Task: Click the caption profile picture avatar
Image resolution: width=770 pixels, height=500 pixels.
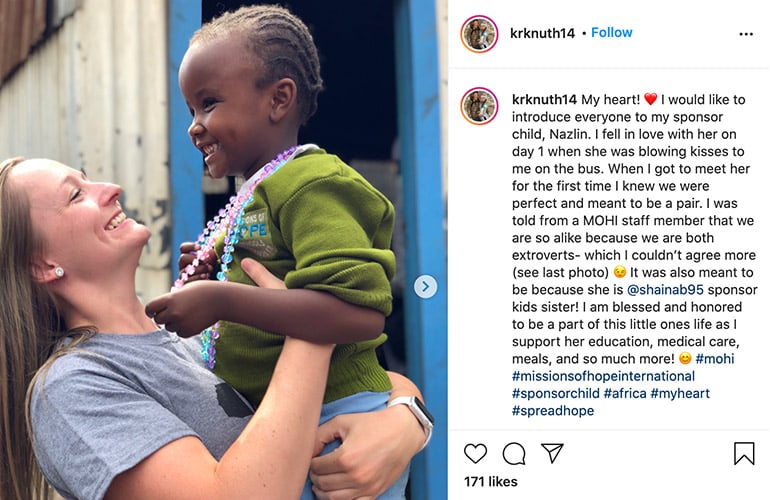Action: pos(479,106)
